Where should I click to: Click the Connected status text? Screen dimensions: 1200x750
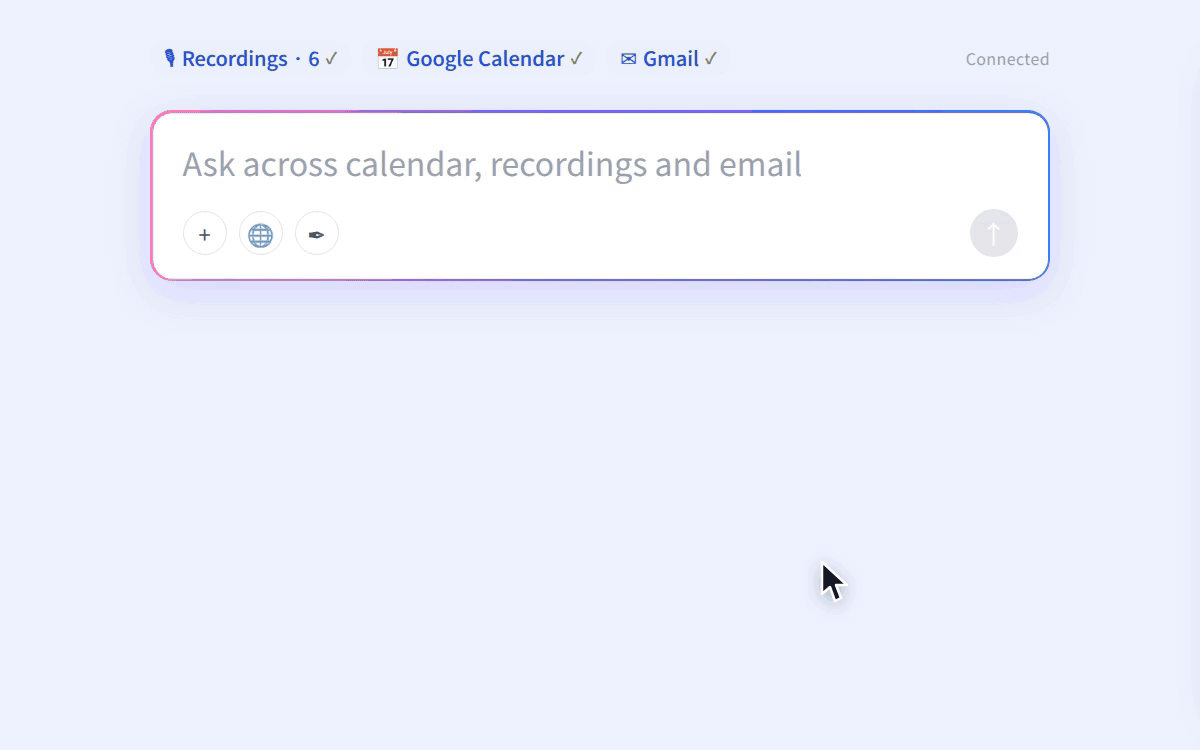coord(1007,59)
